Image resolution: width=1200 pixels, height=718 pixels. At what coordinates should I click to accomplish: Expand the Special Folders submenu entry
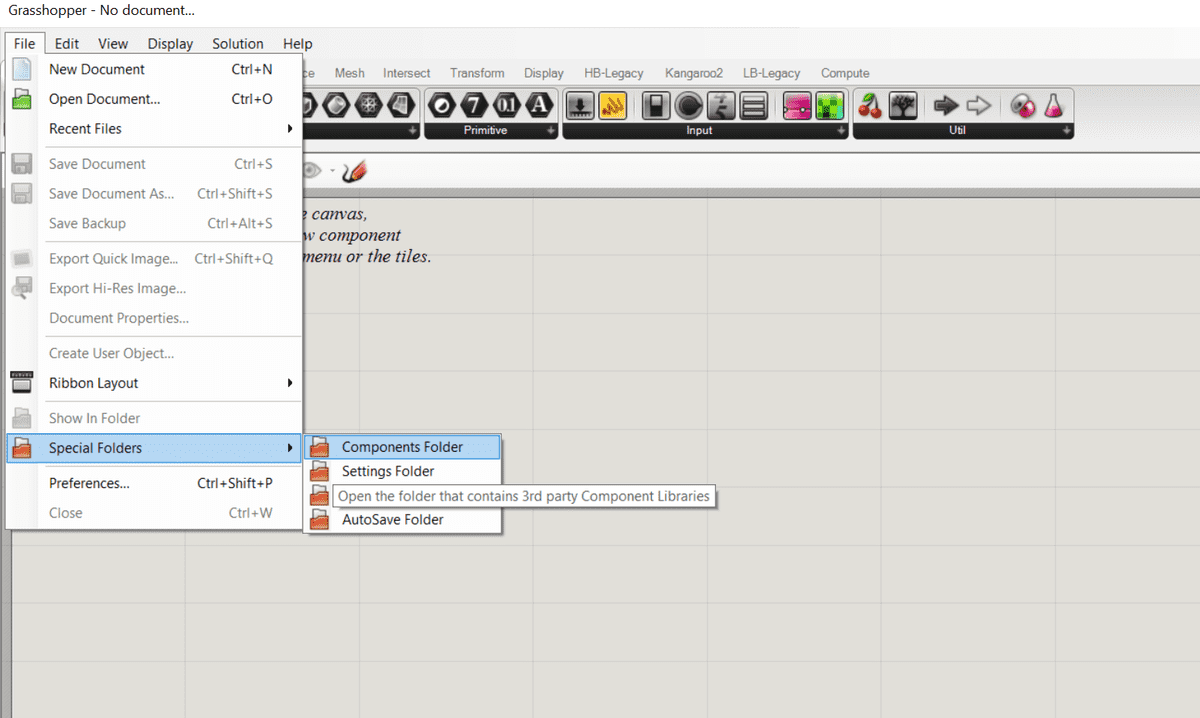(x=154, y=448)
